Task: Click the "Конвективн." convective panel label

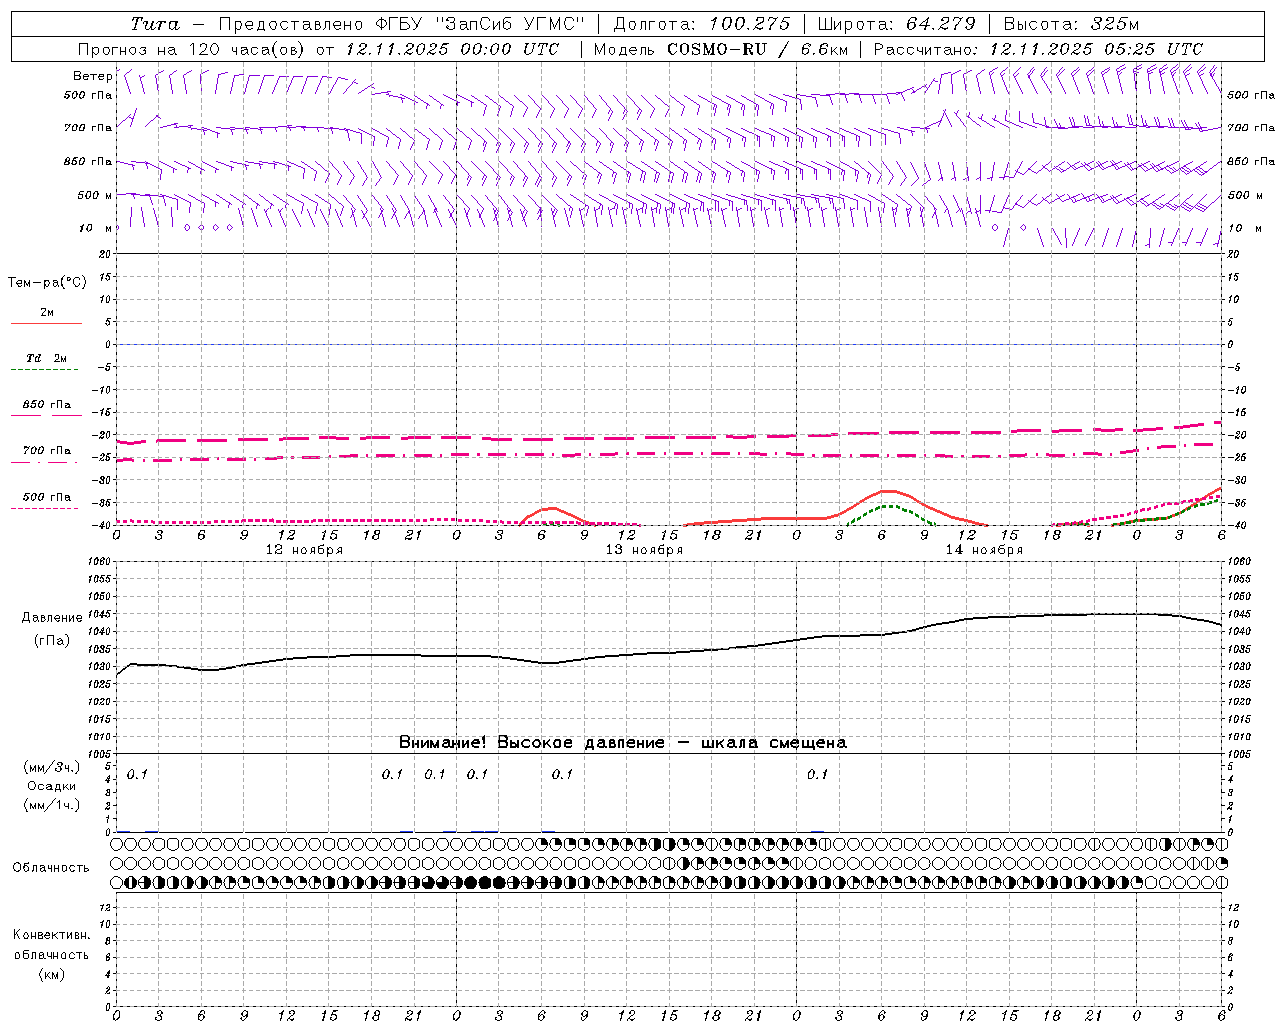Action: [52, 935]
